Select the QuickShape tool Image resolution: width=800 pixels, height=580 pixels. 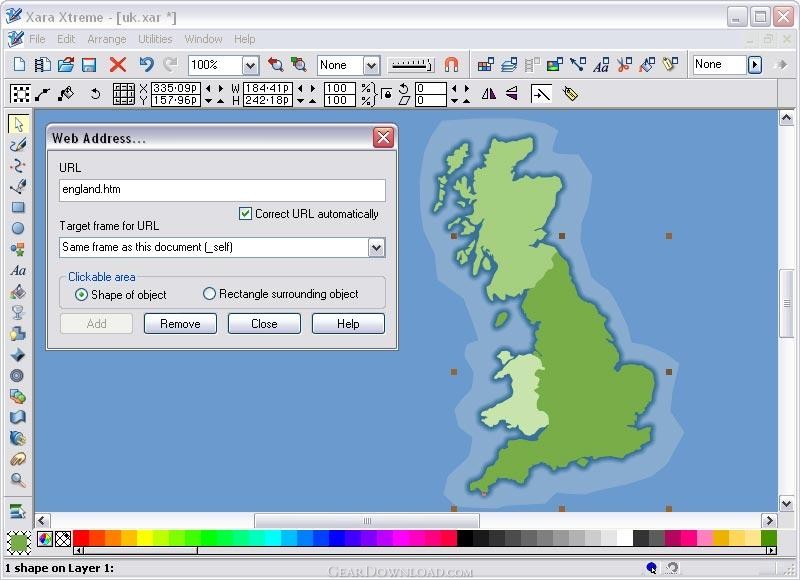pyautogui.click(x=18, y=249)
